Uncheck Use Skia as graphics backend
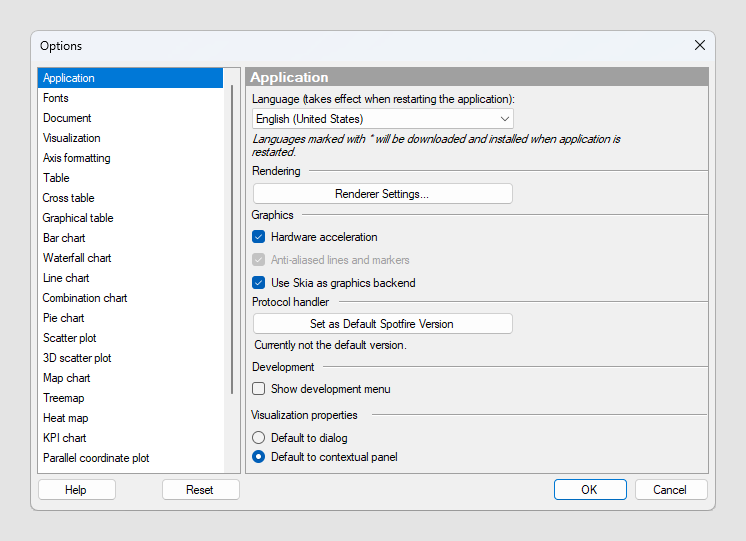This screenshot has height=541, width=746. [x=259, y=283]
